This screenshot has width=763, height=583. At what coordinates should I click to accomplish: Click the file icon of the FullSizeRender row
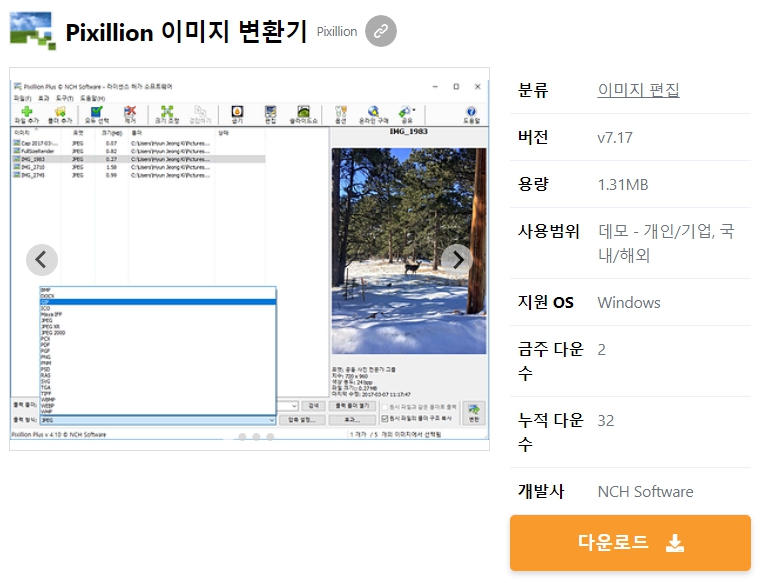pos(17,151)
